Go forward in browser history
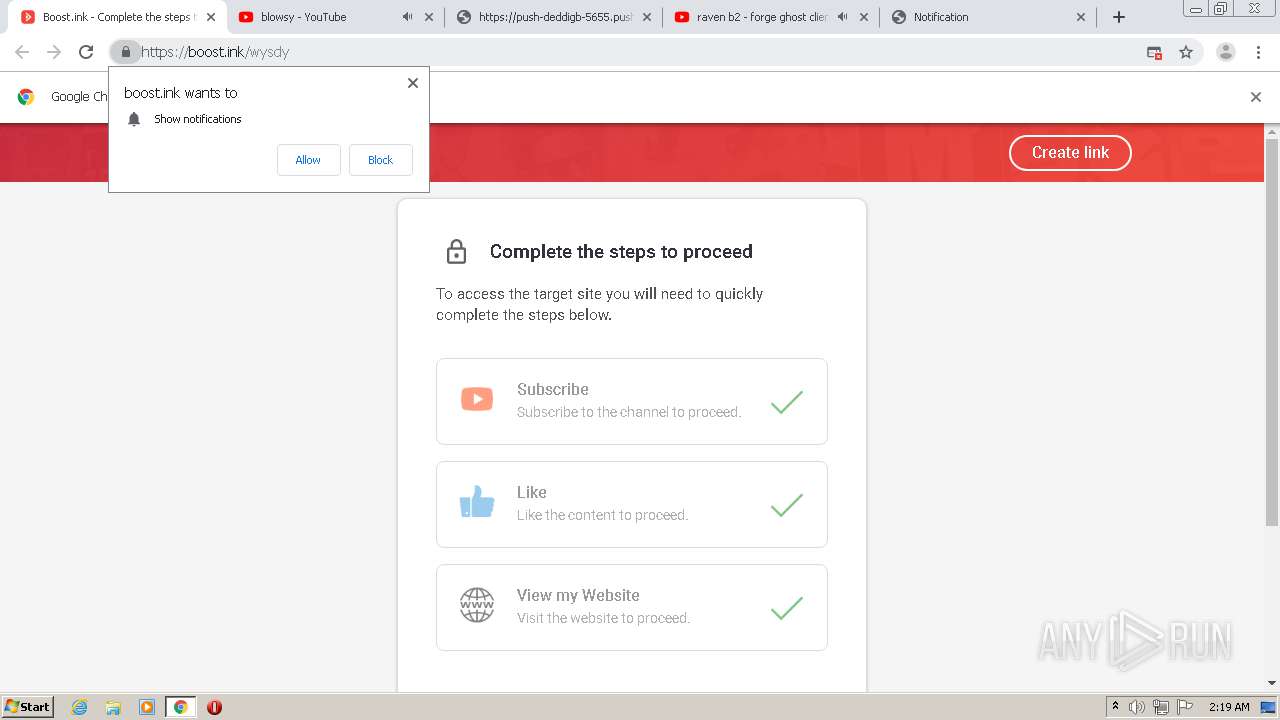This screenshot has width=1280, height=720. pos(54,52)
